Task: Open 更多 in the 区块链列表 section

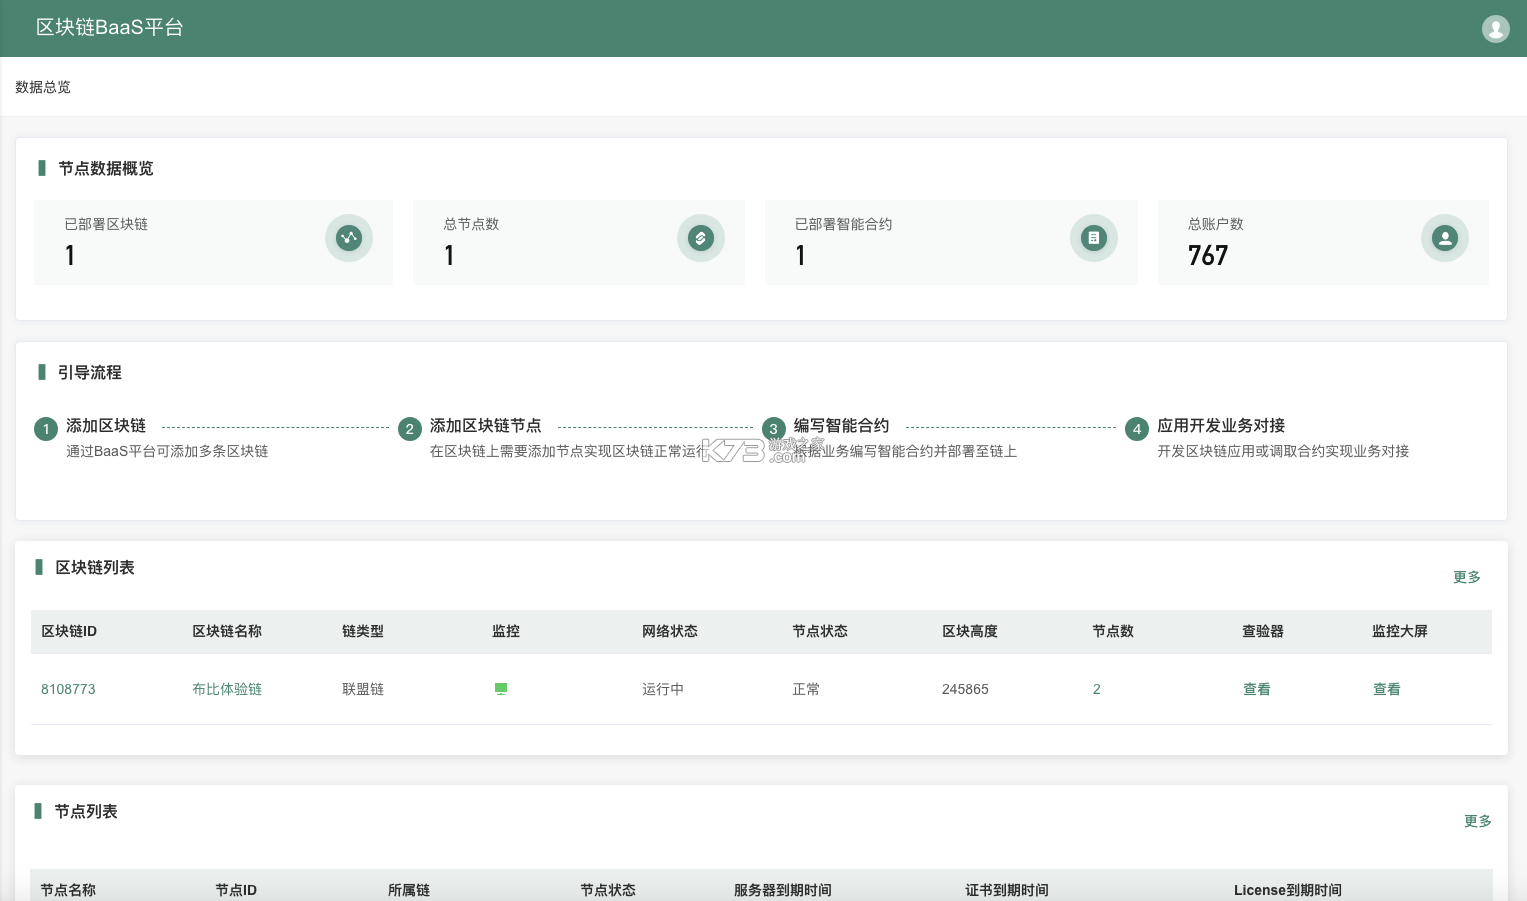Action: [x=1467, y=577]
